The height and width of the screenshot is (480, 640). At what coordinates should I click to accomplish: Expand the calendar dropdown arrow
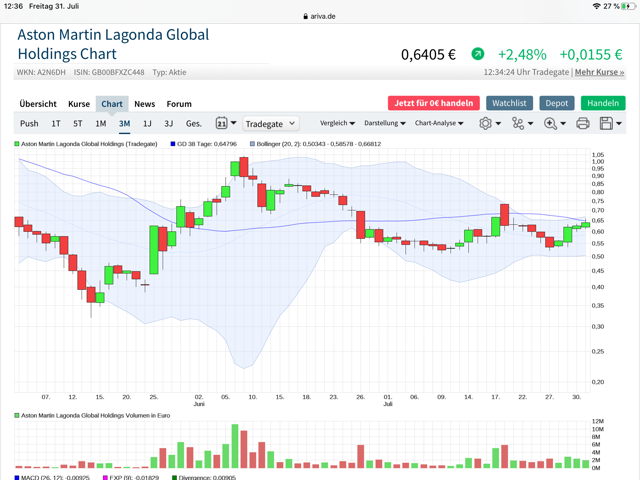233,123
